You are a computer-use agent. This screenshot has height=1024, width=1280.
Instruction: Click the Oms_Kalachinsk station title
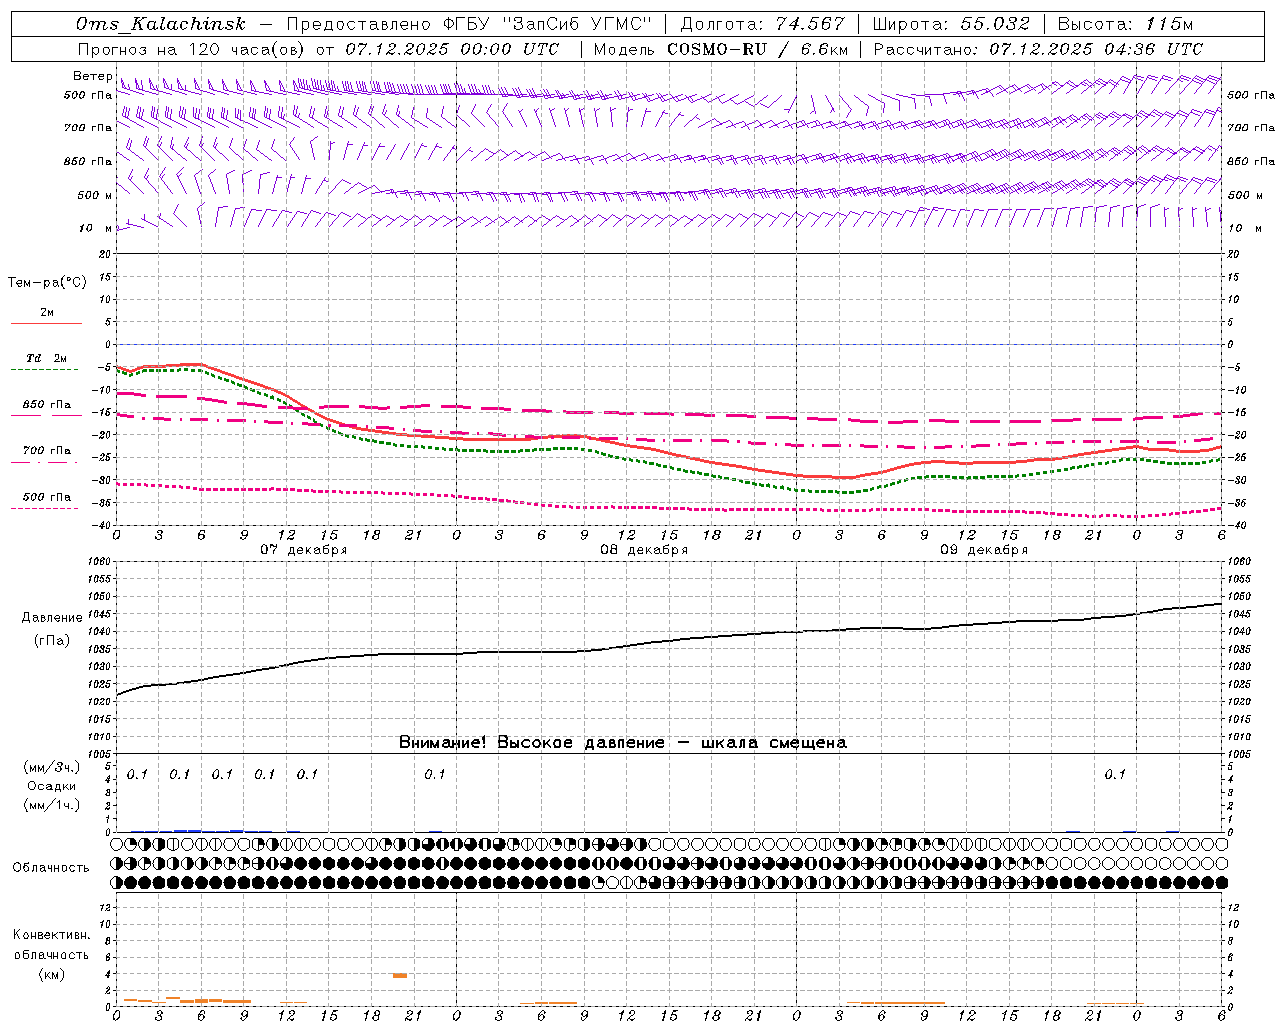pyautogui.click(x=160, y=24)
